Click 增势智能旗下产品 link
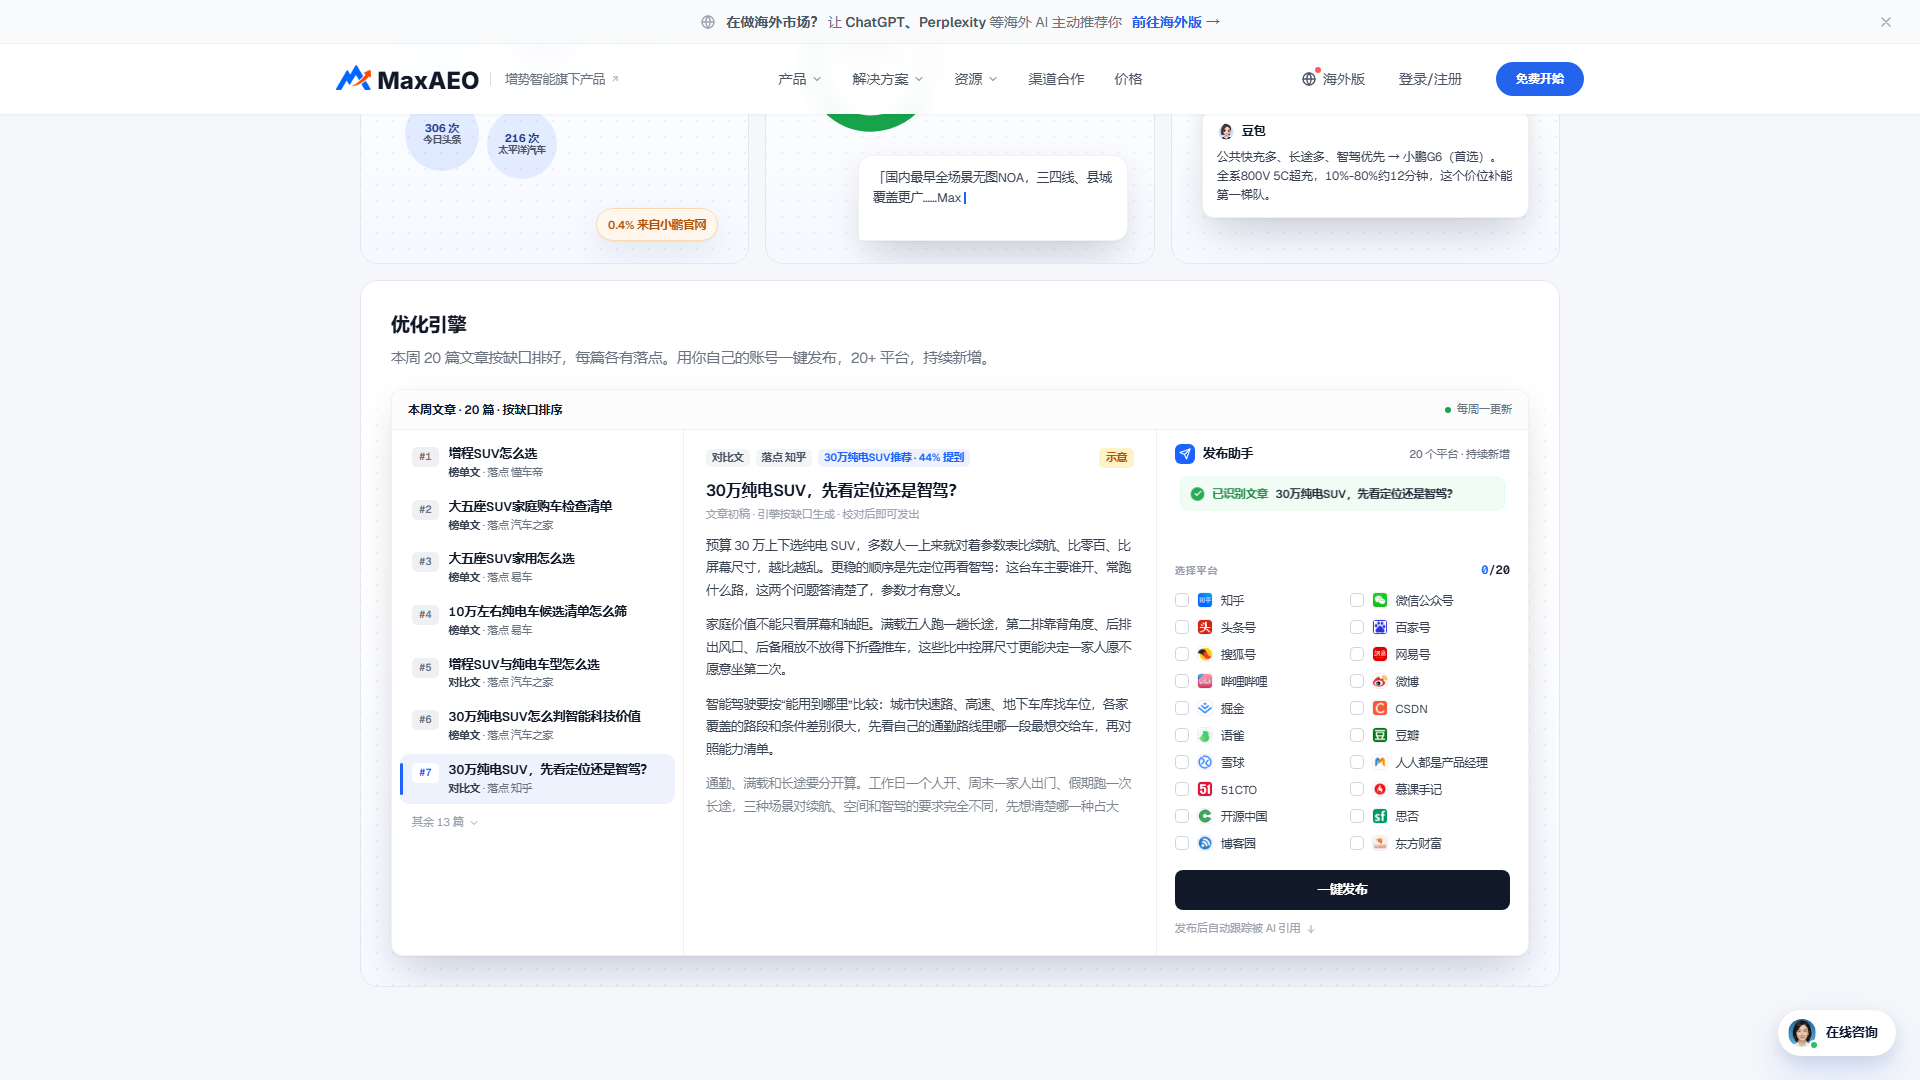The image size is (1920, 1080). [x=562, y=79]
